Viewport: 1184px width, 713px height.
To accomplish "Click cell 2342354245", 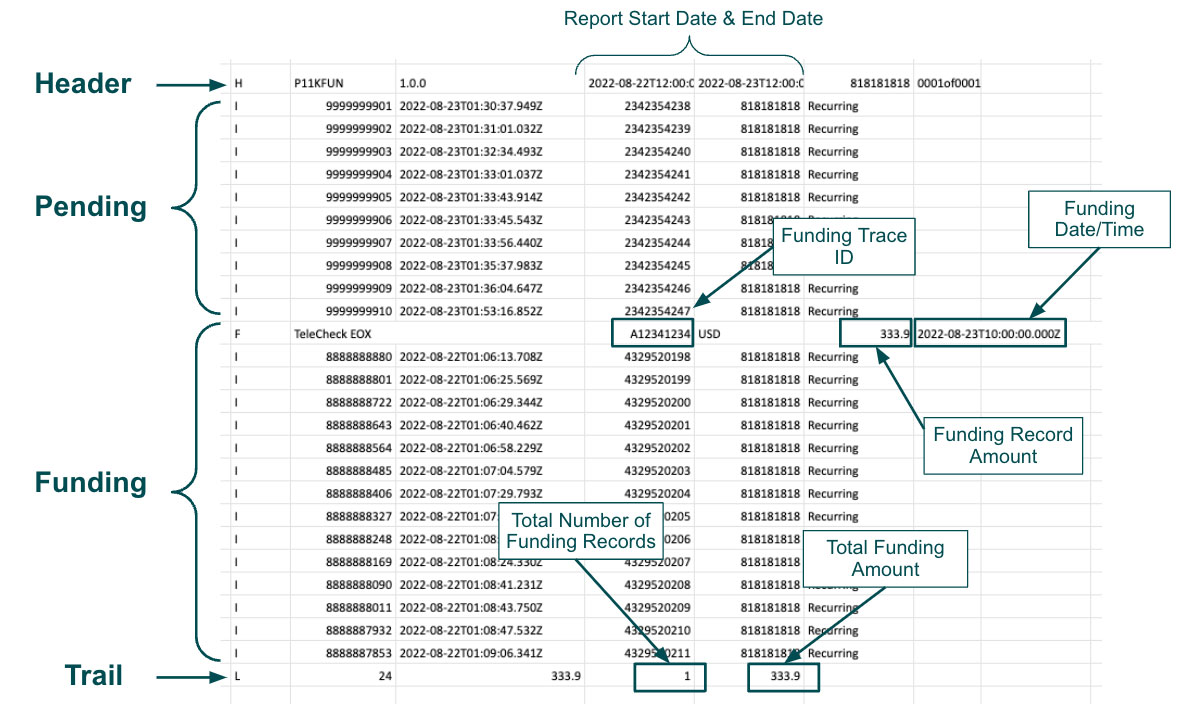I will pyautogui.click(x=657, y=265).
